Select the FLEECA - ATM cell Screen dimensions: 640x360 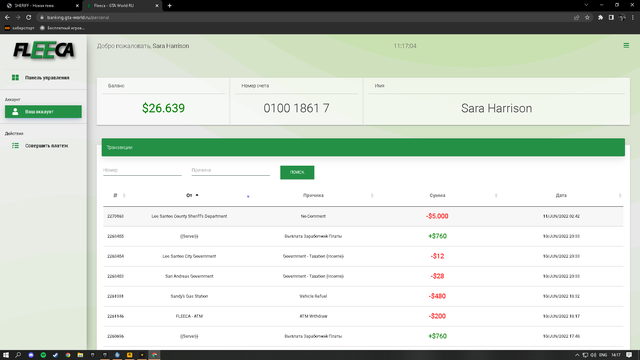189,316
